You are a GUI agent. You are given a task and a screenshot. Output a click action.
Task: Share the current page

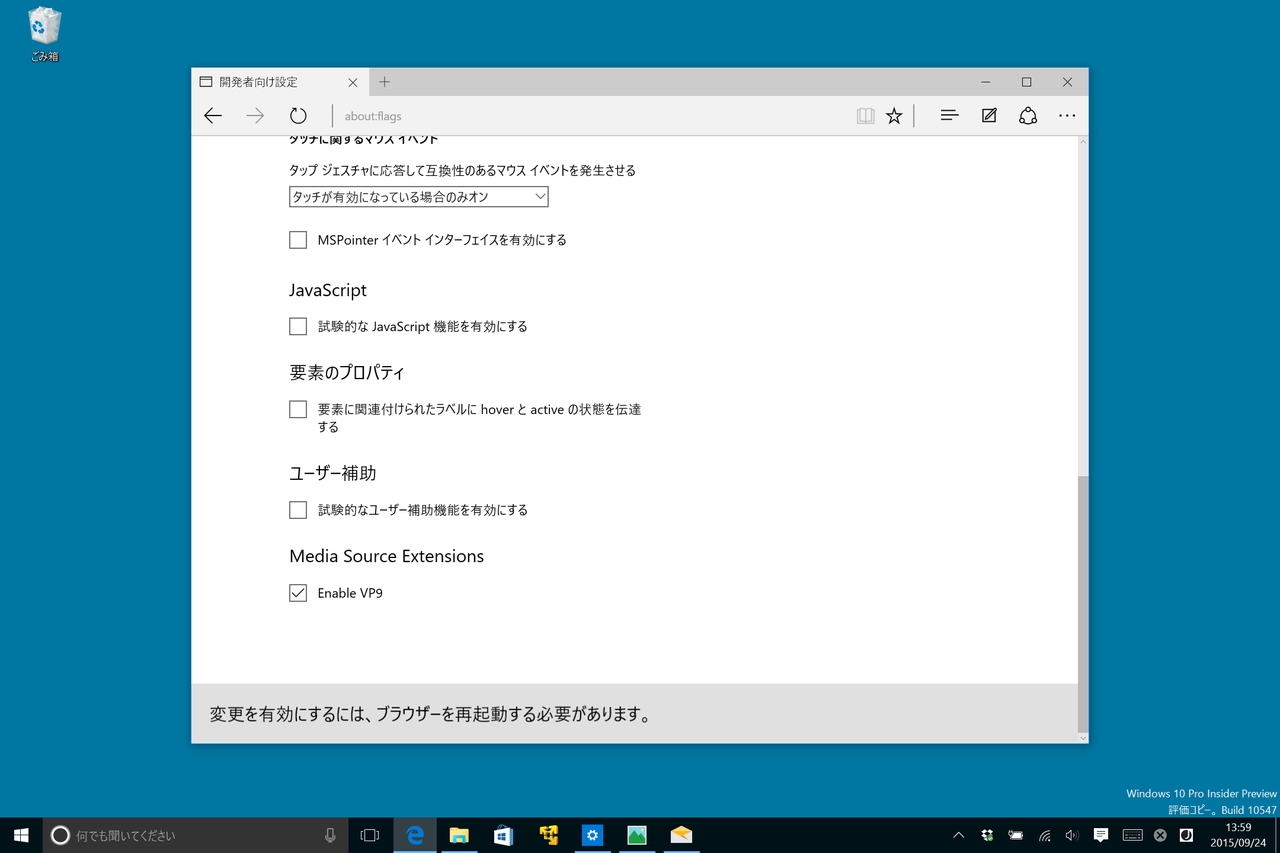1028,115
